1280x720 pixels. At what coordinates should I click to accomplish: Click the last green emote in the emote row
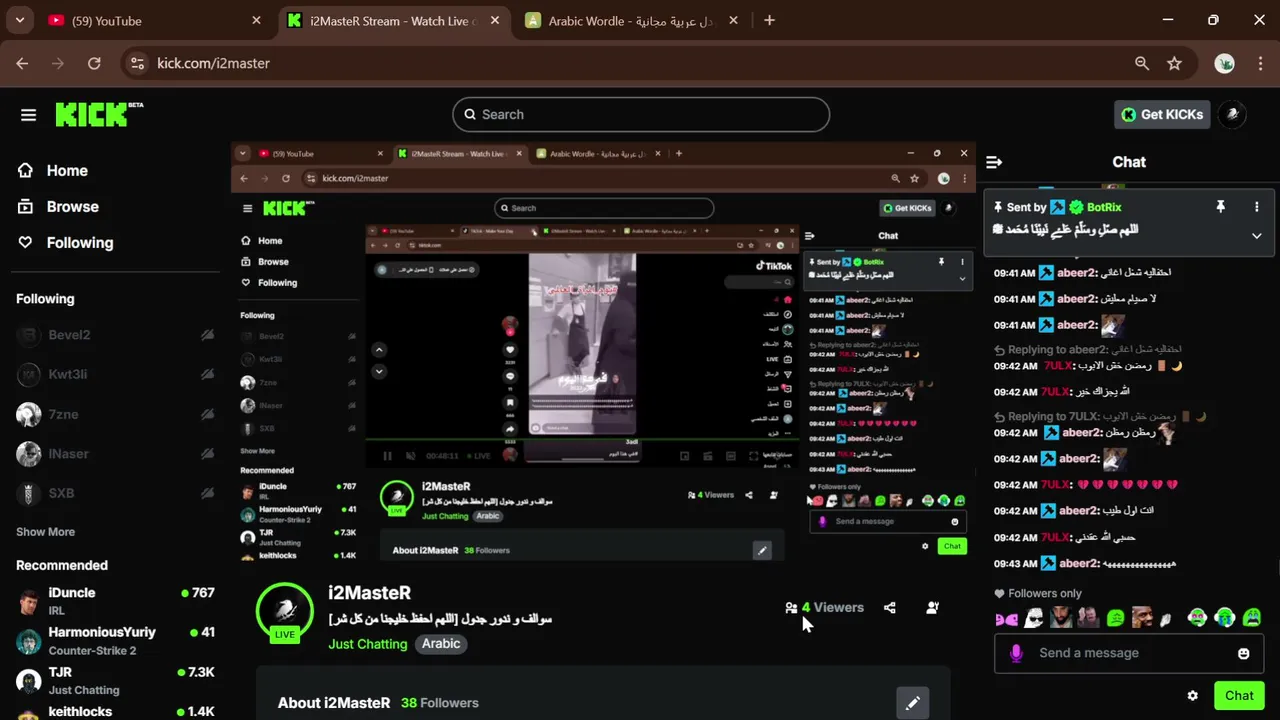click(1251, 619)
